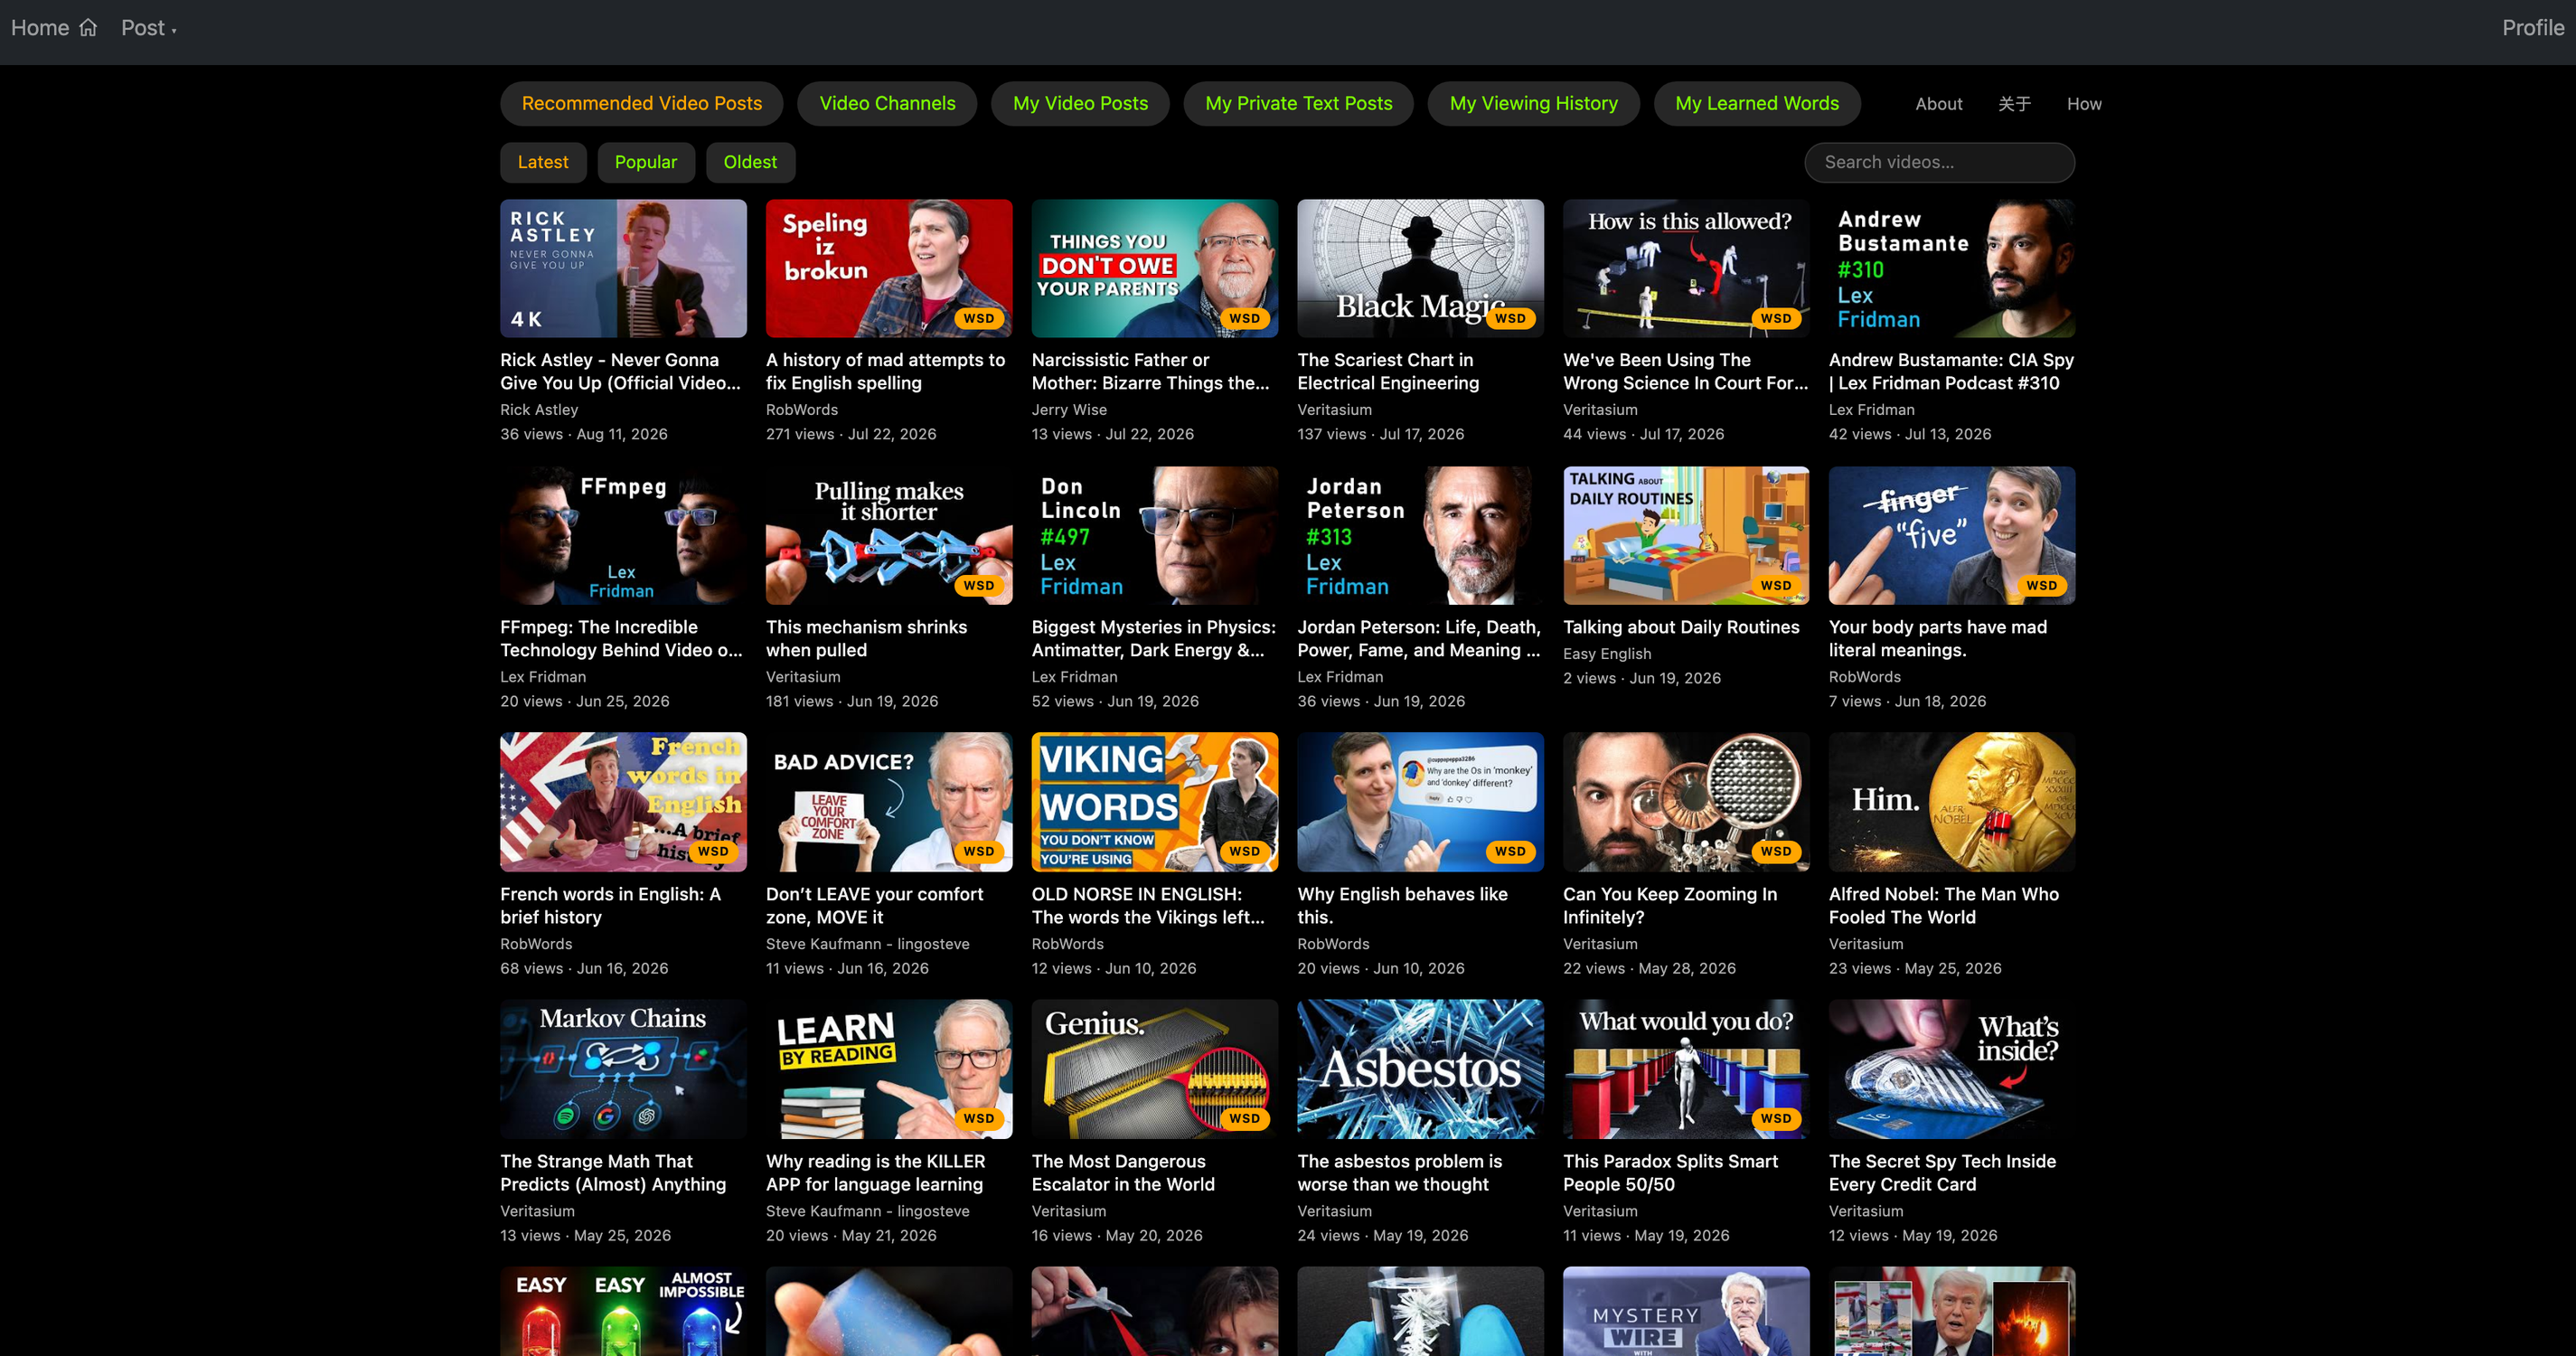Click WSD badge on Learn By Reading thumbnail
Image resolution: width=2576 pixels, height=1356 pixels.
pos(978,1118)
